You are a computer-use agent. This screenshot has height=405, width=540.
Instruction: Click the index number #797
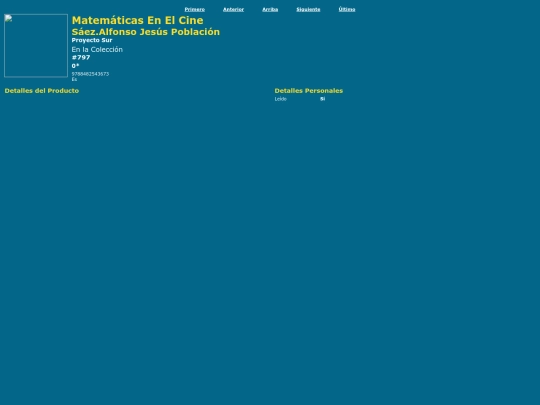81,58
